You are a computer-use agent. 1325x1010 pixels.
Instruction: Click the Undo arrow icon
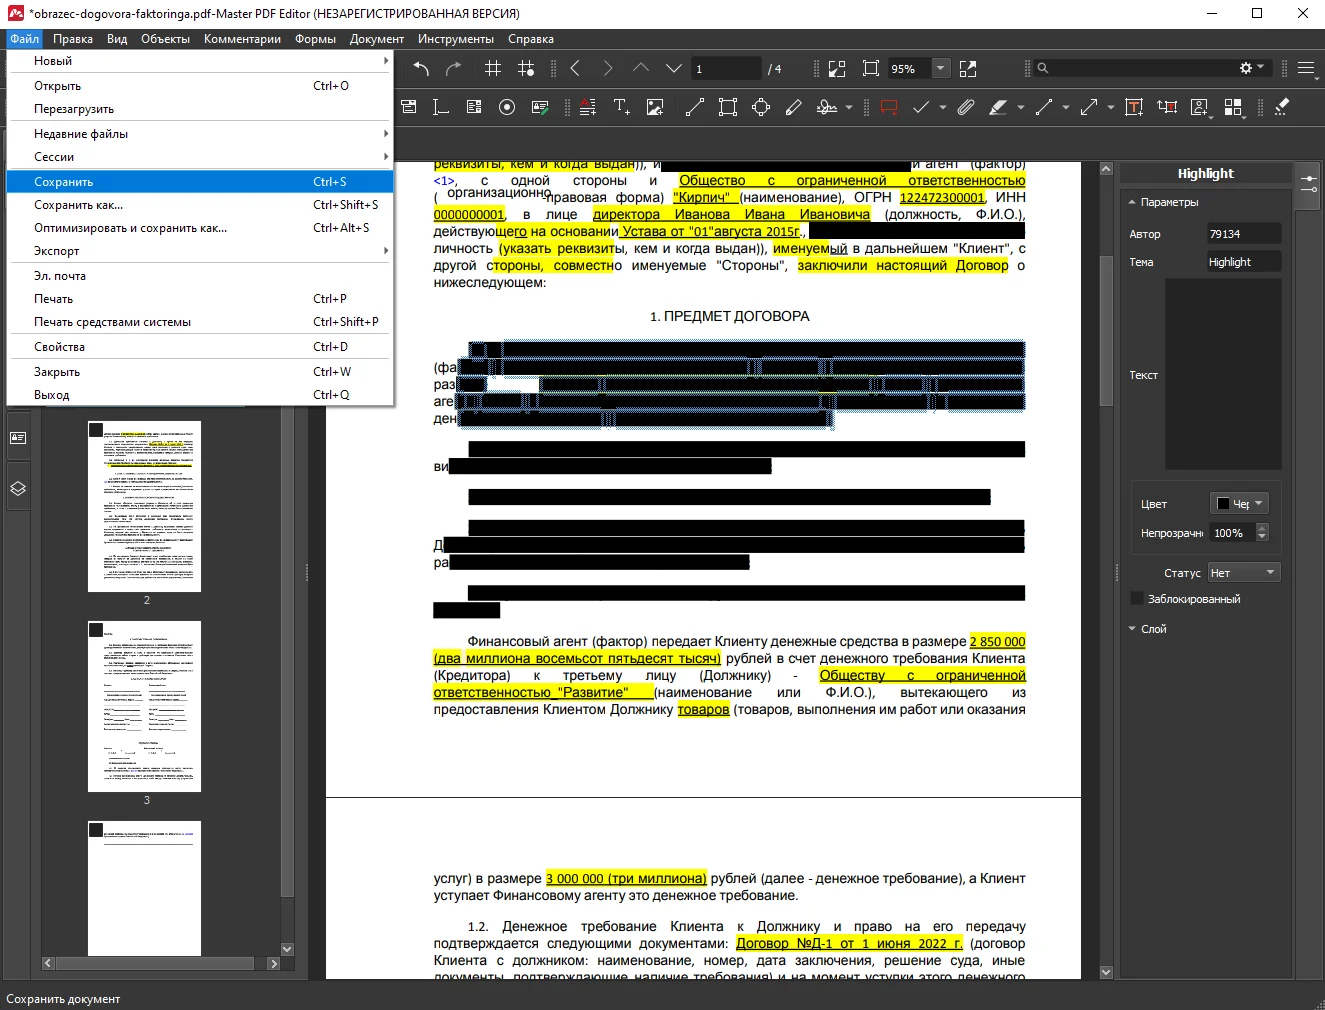(x=421, y=69)
